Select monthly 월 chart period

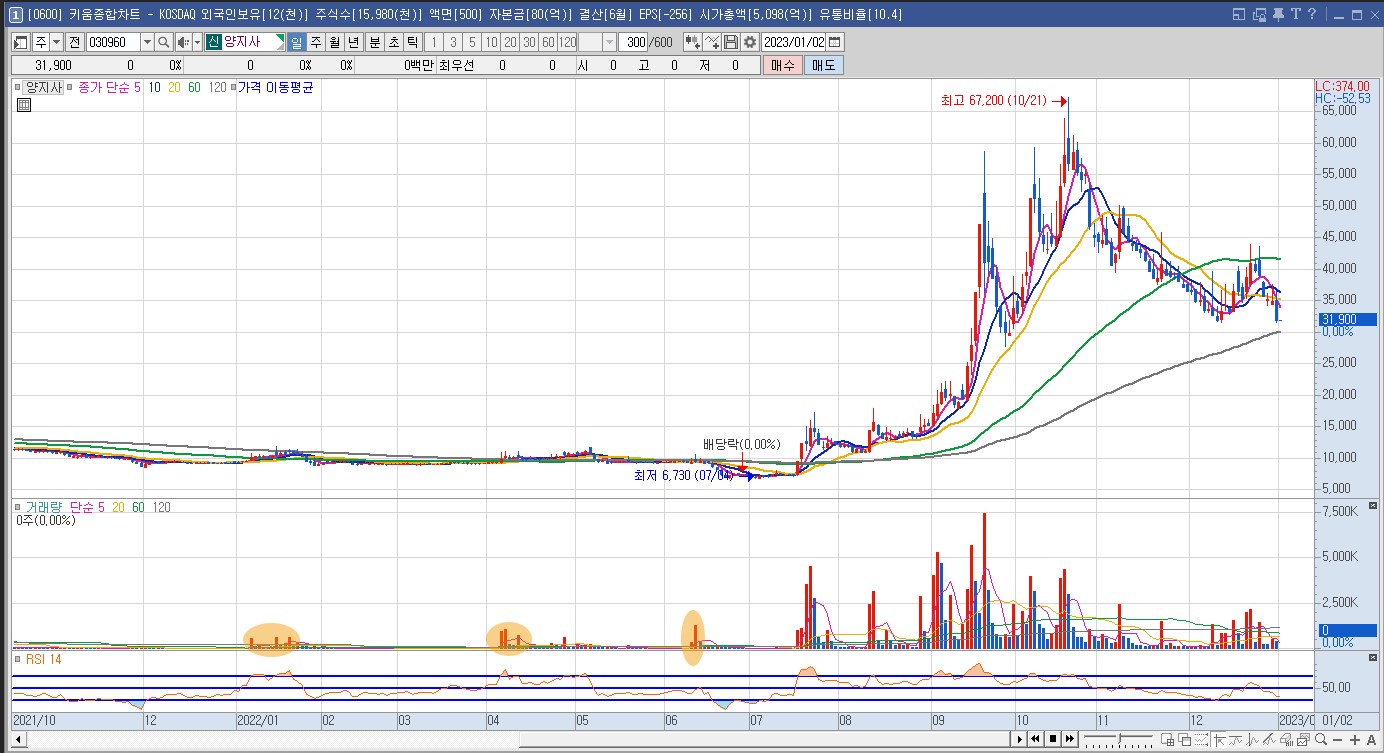334,42
